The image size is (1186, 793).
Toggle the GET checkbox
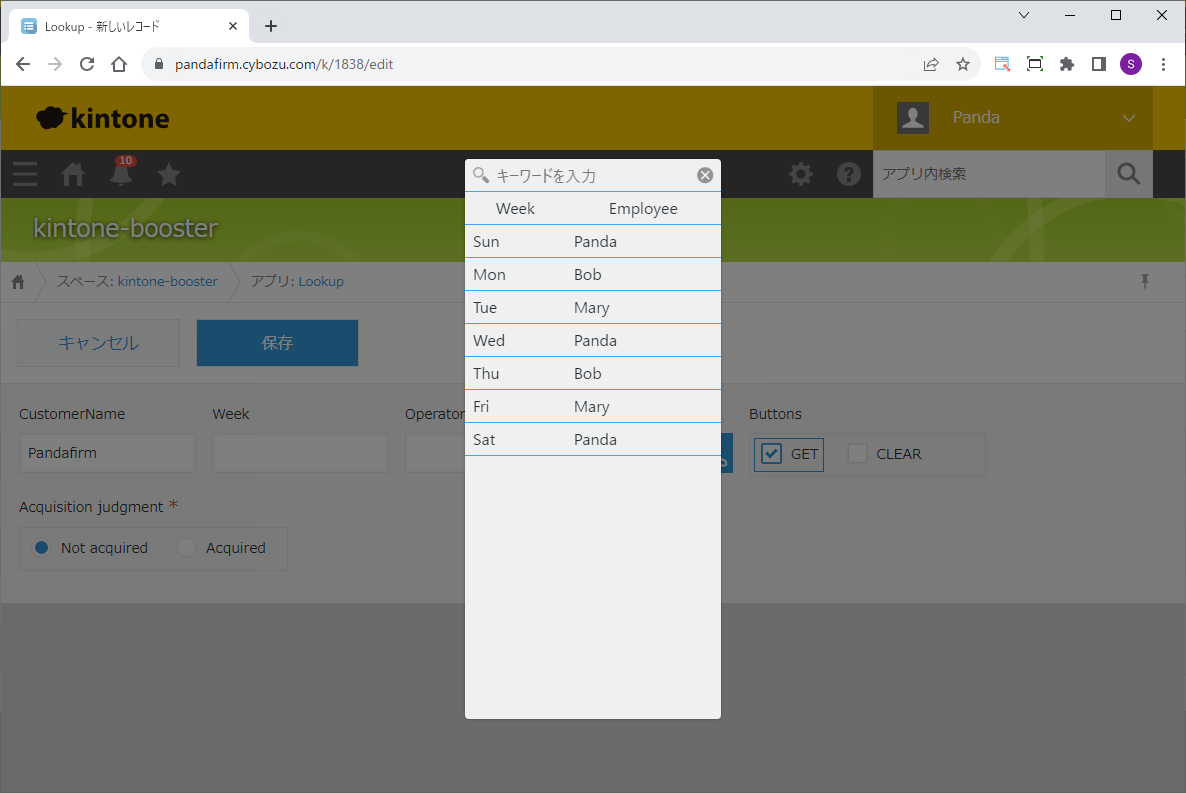771,454
